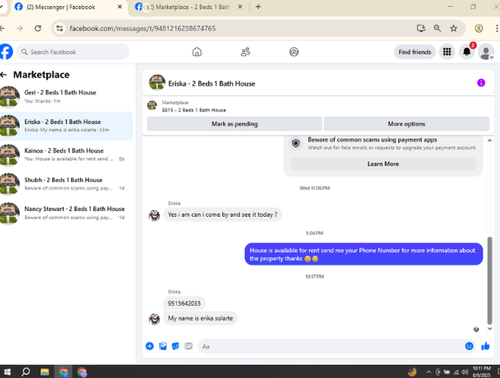The height and width of the screenshot is (378, 500).
Task: Click the browser address bar URL
Action: click(x=142, y=28)
